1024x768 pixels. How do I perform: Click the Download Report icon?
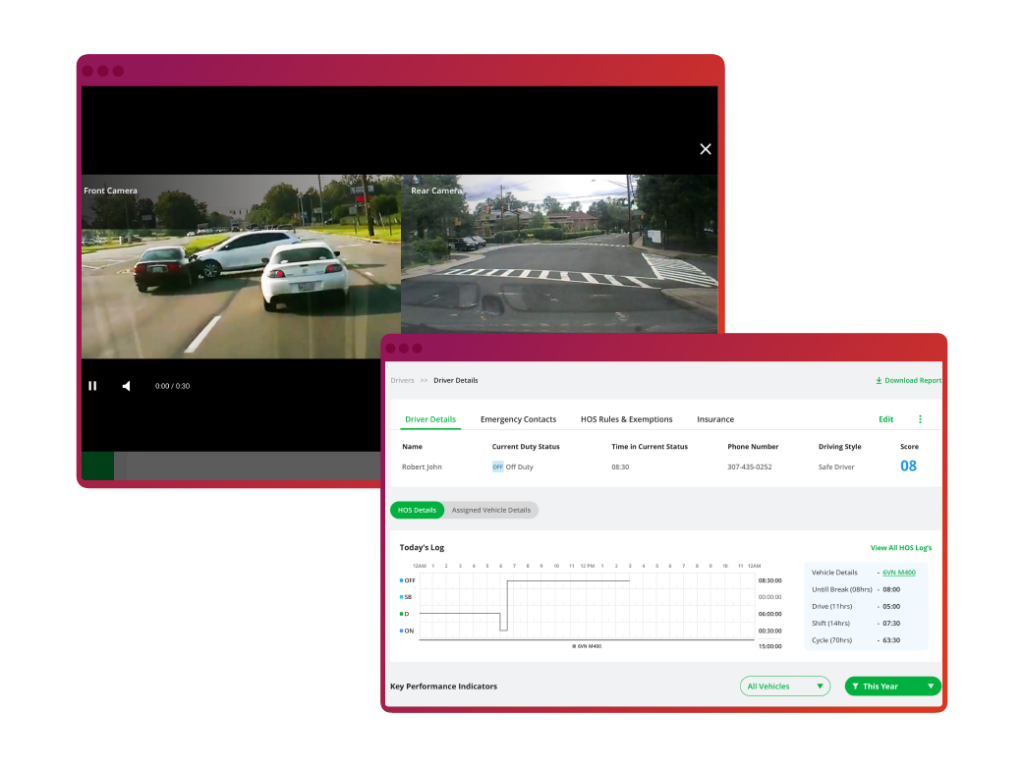tap(879, 381)
